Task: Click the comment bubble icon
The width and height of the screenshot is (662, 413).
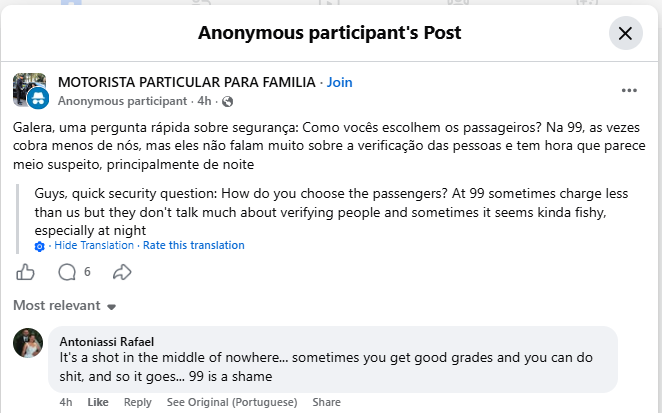Action: [x=67, y=272]
